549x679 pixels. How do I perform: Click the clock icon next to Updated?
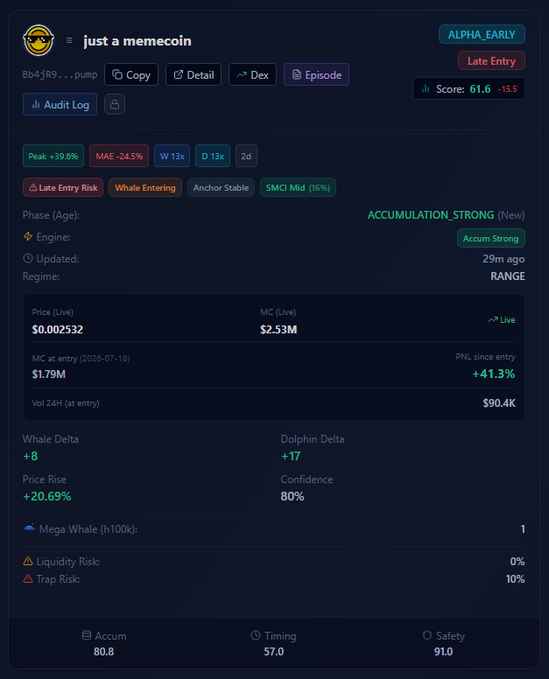pyautogui.click(x=28, y=259)
